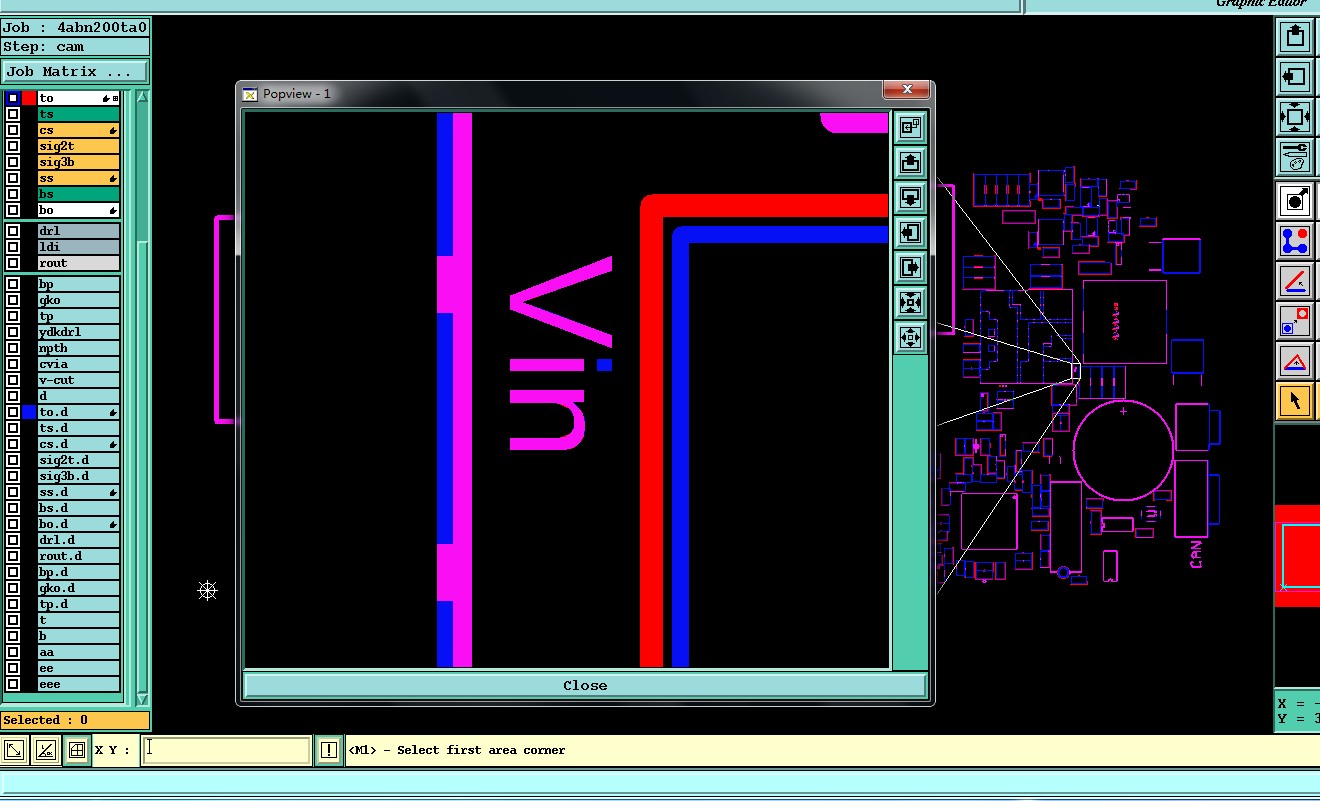Close the Popview - 1 window
Viewport: 1320px width, 801px height.
pyautogui.click(x=907, y=90)
